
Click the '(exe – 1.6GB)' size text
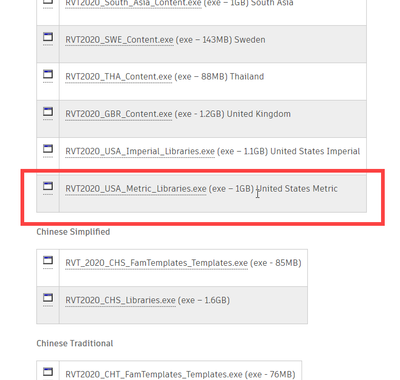(204, 300)
